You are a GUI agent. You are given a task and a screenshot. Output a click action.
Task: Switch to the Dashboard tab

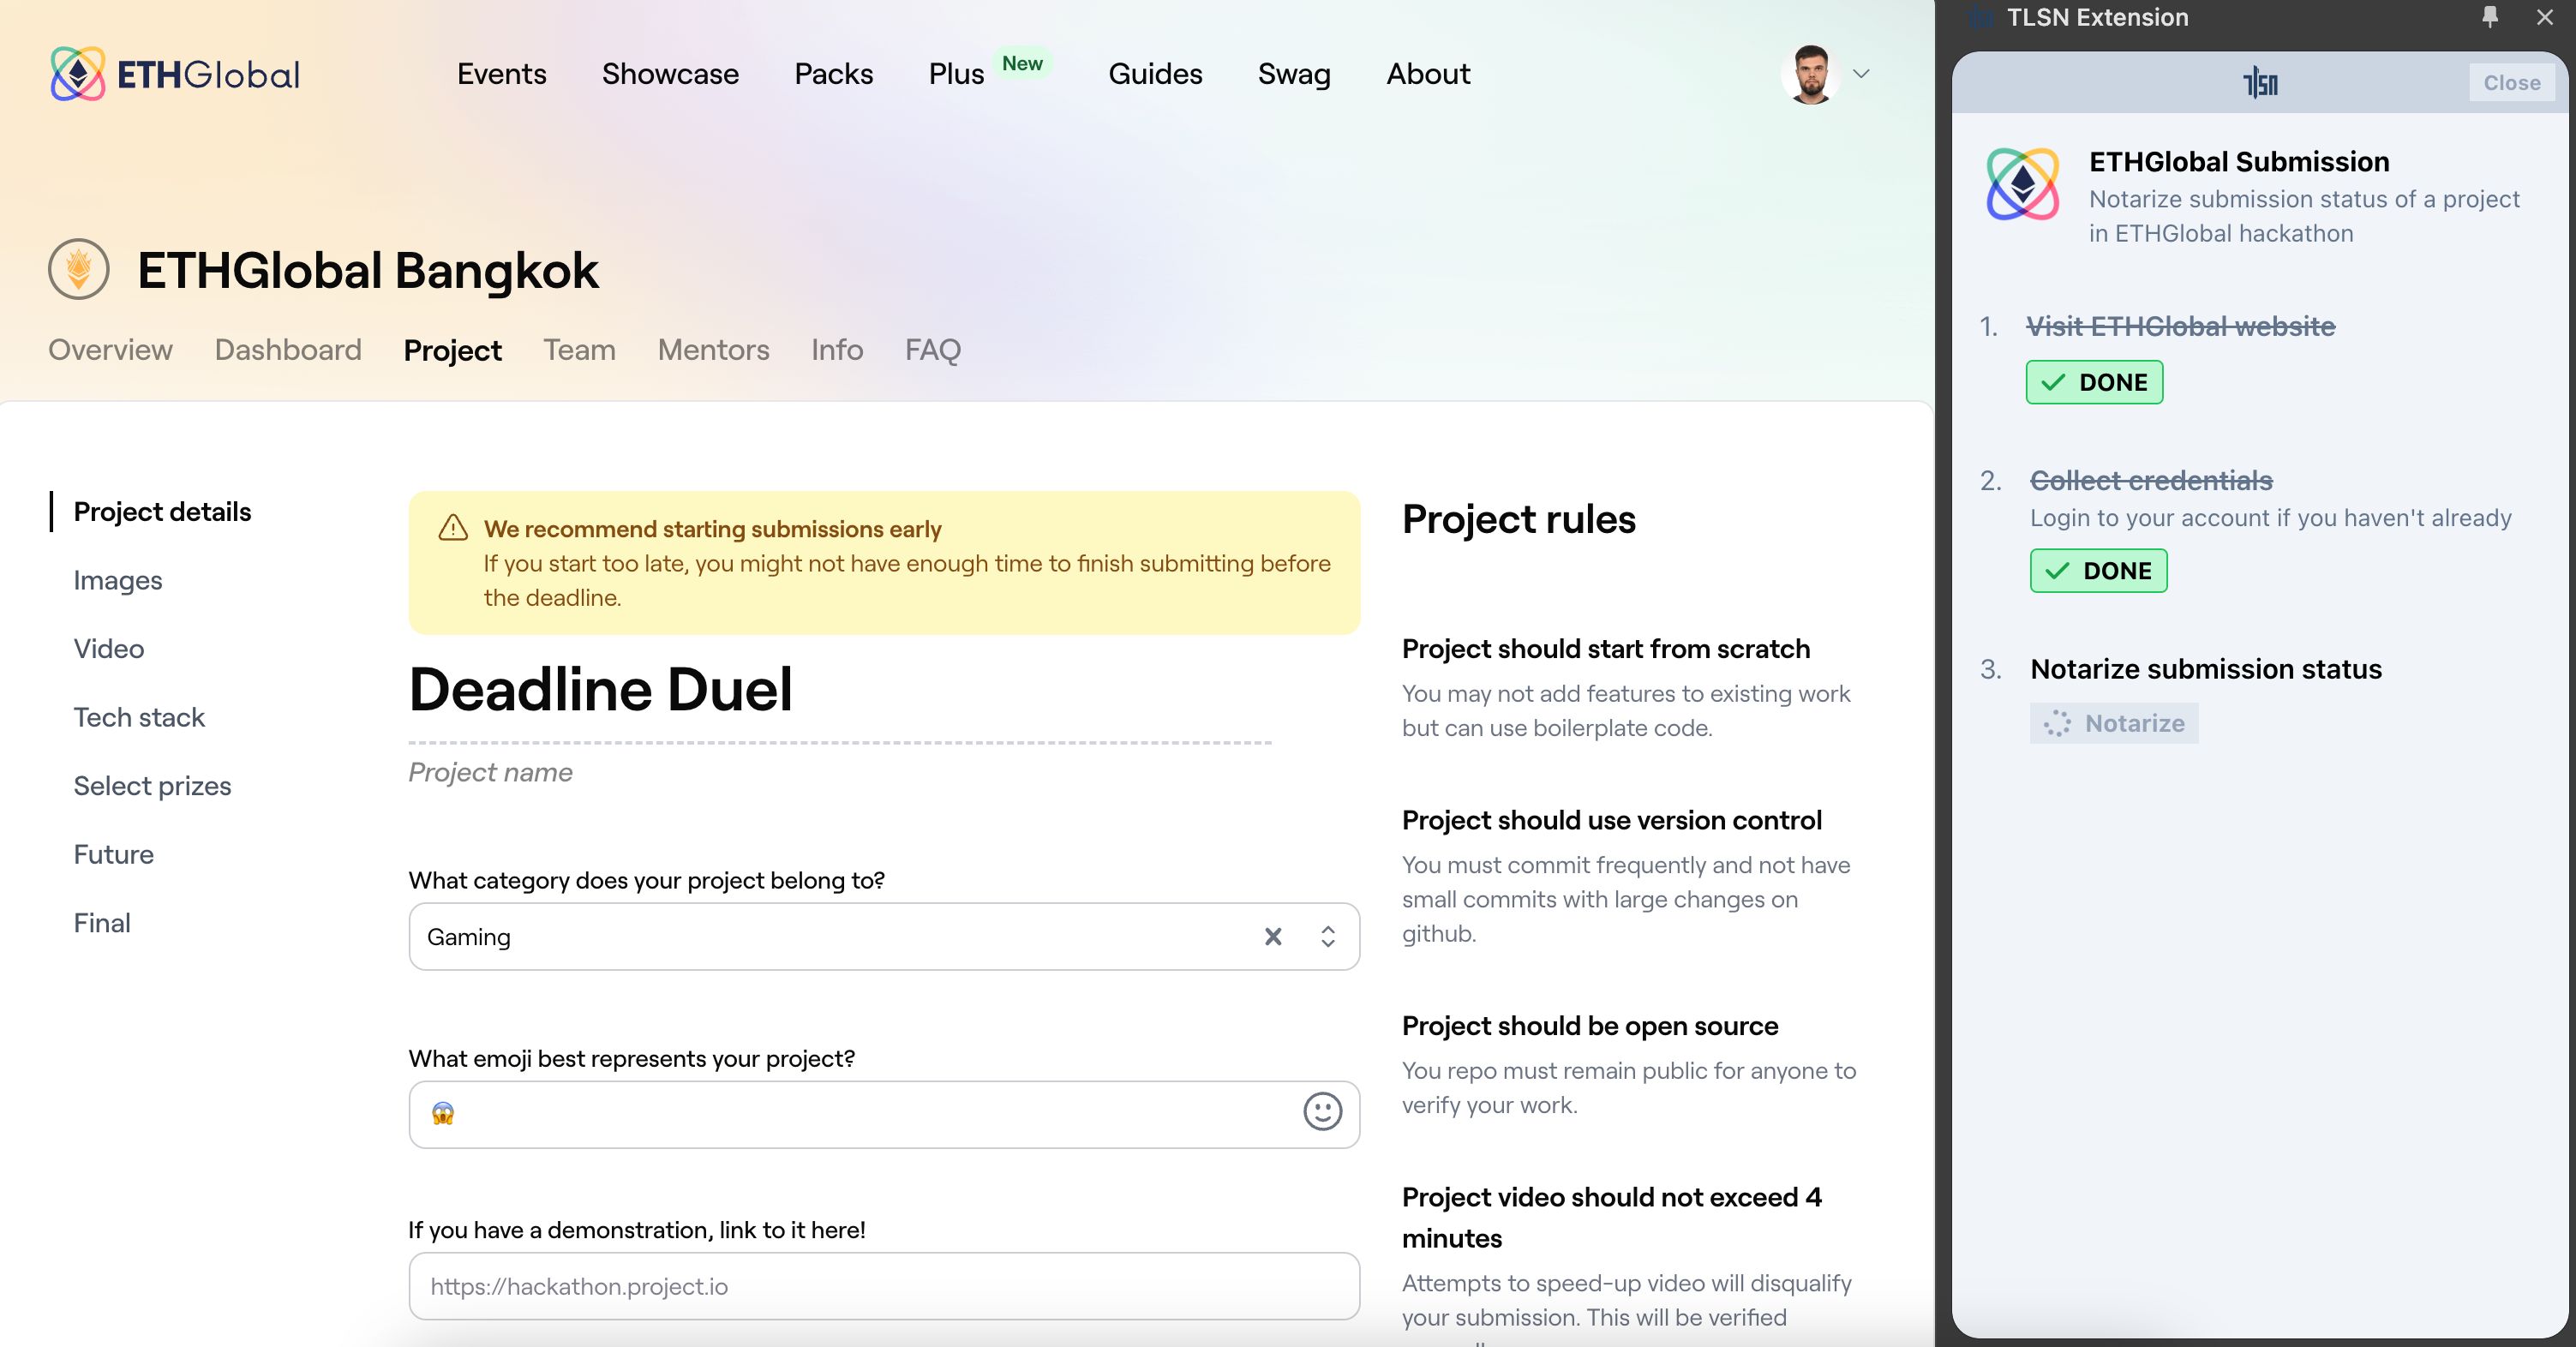pyautogui.click(x=288, y=350)
